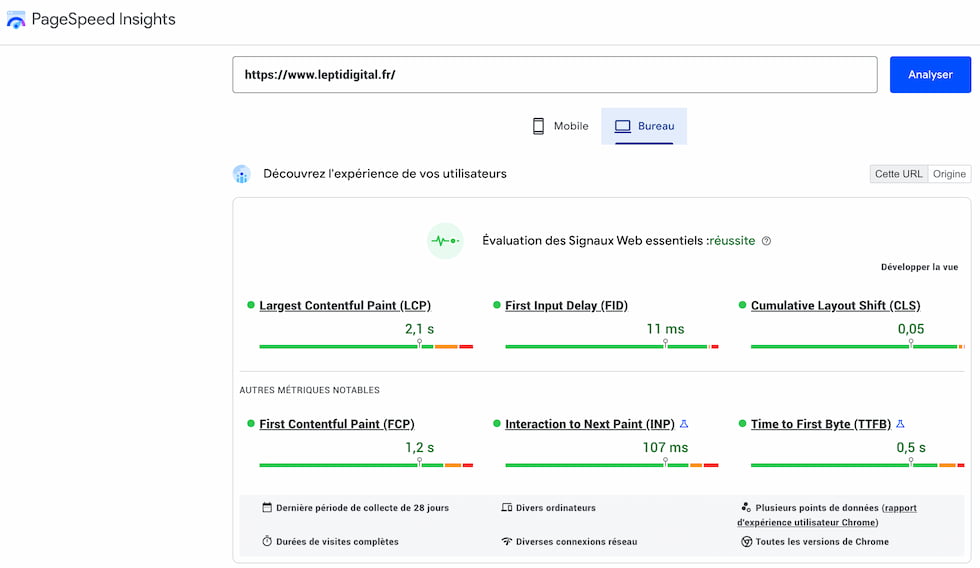This screenshot has height=568, width=980.
Task: Click the green status dot for CLS
Action: (x=742, y=305)
